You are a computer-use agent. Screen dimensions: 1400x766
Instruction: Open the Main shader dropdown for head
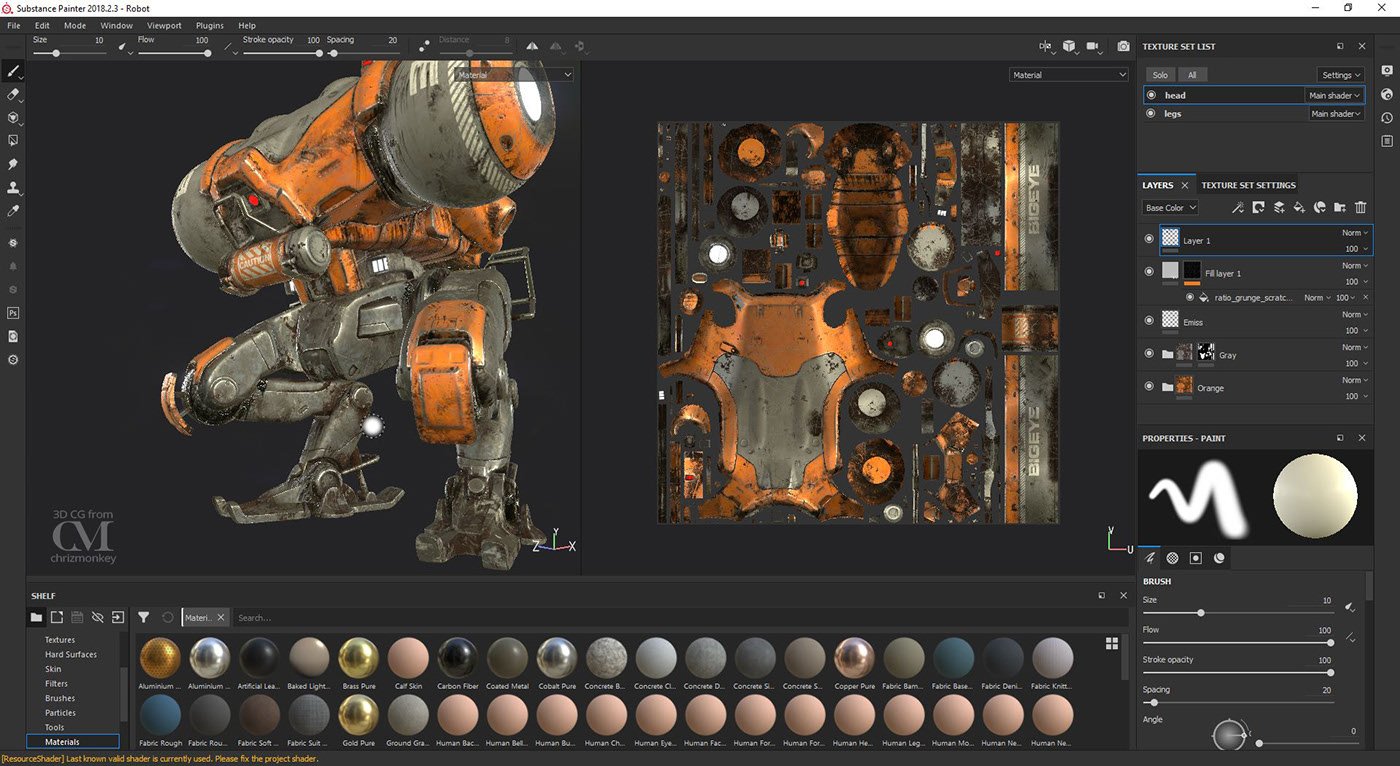tap(1335, 95)
